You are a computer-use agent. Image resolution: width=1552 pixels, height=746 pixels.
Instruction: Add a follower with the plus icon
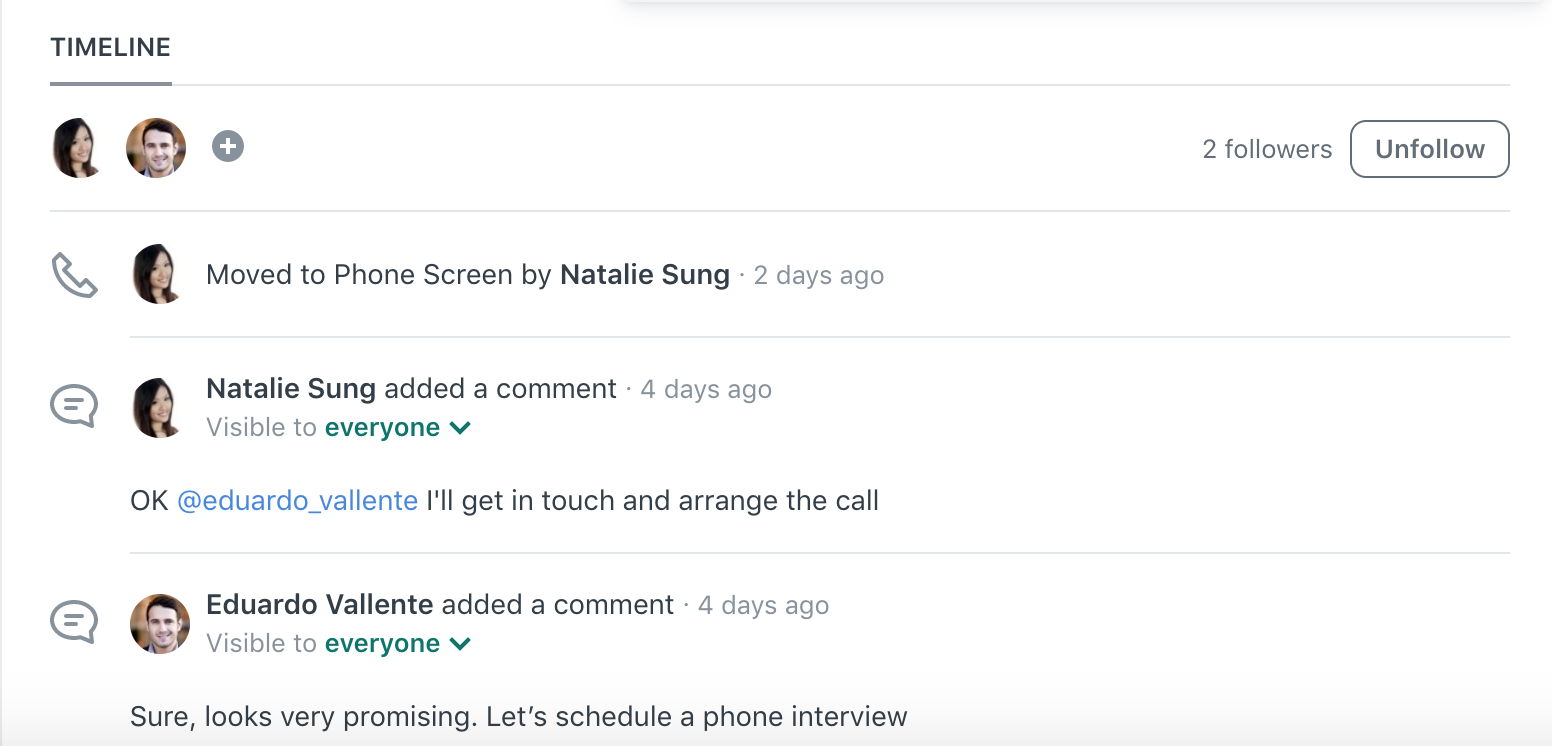(228, 147)
